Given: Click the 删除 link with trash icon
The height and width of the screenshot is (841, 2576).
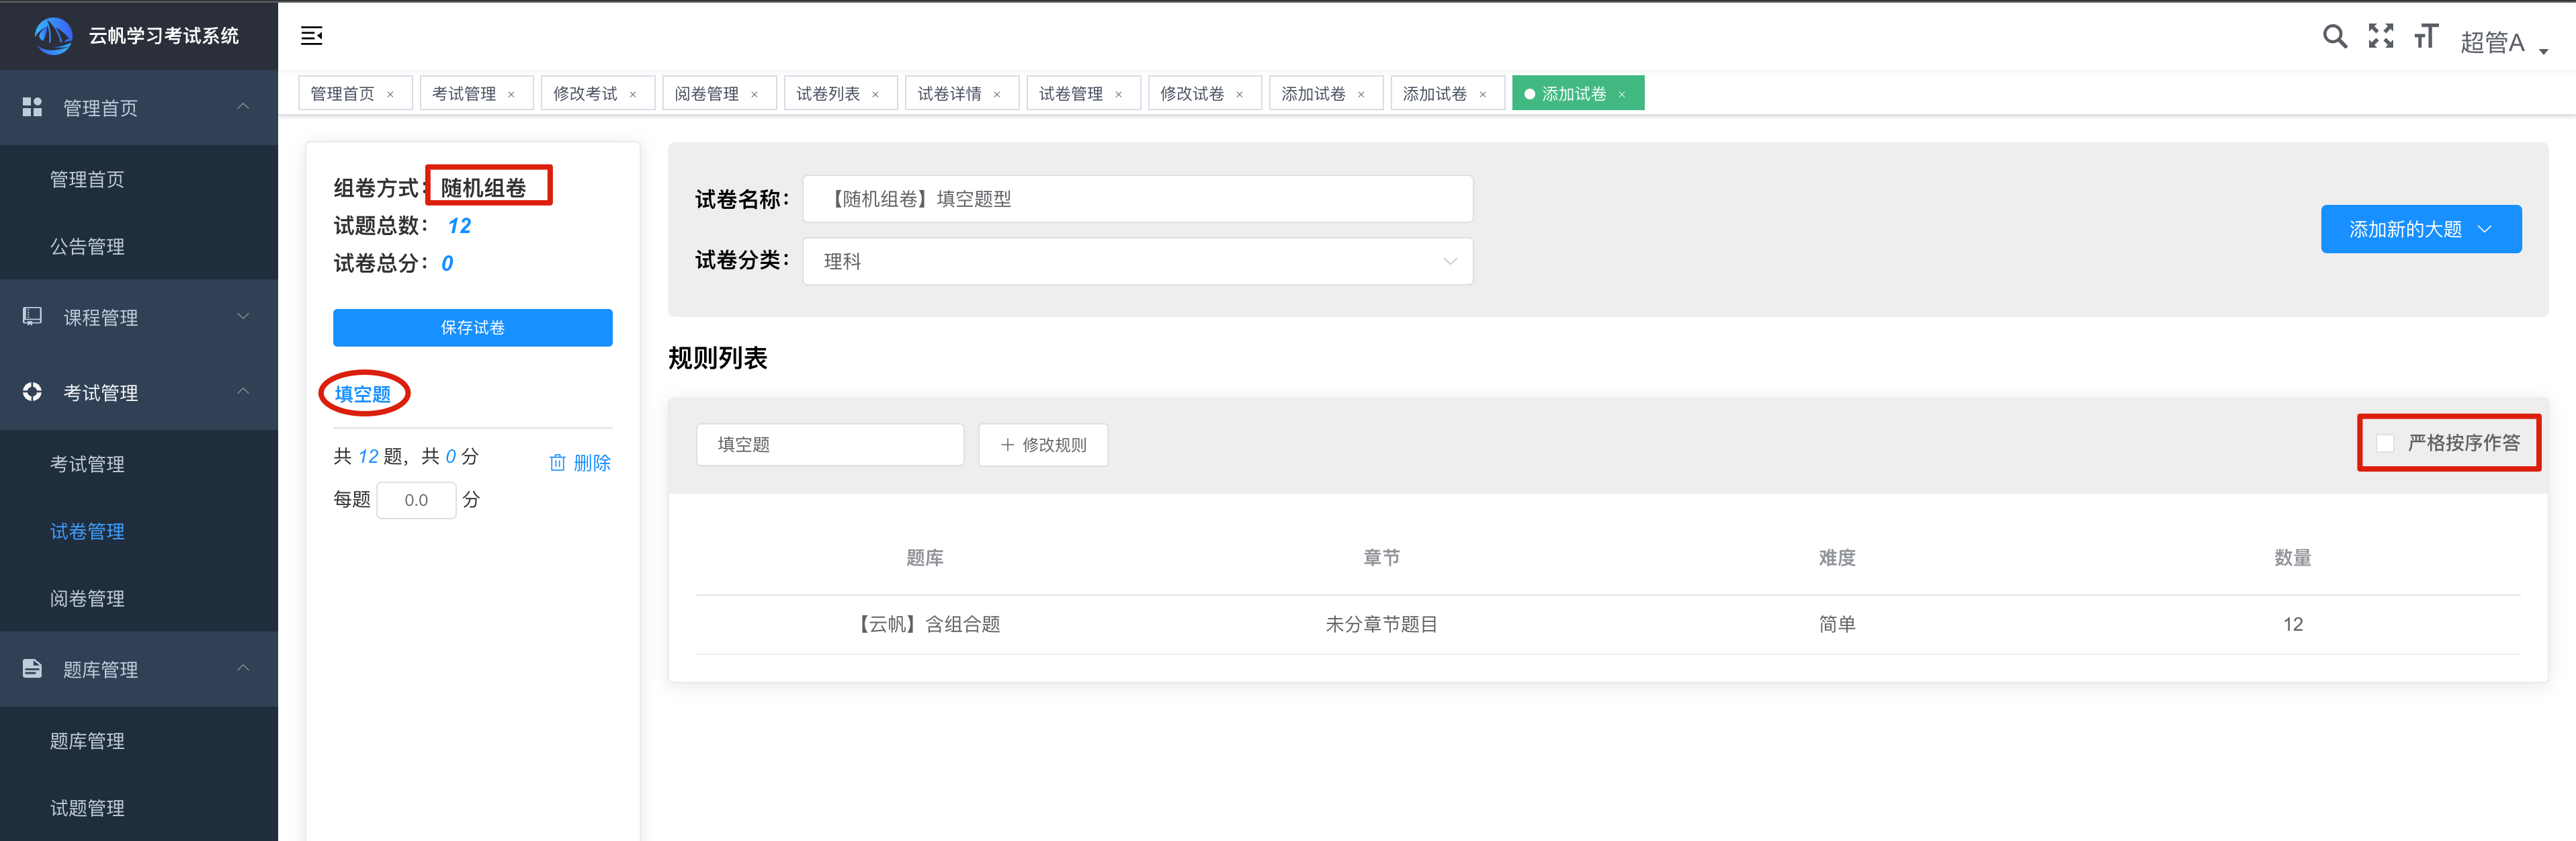Looking at the screenshot, I should pyautogui.click(x=580, y=463).
